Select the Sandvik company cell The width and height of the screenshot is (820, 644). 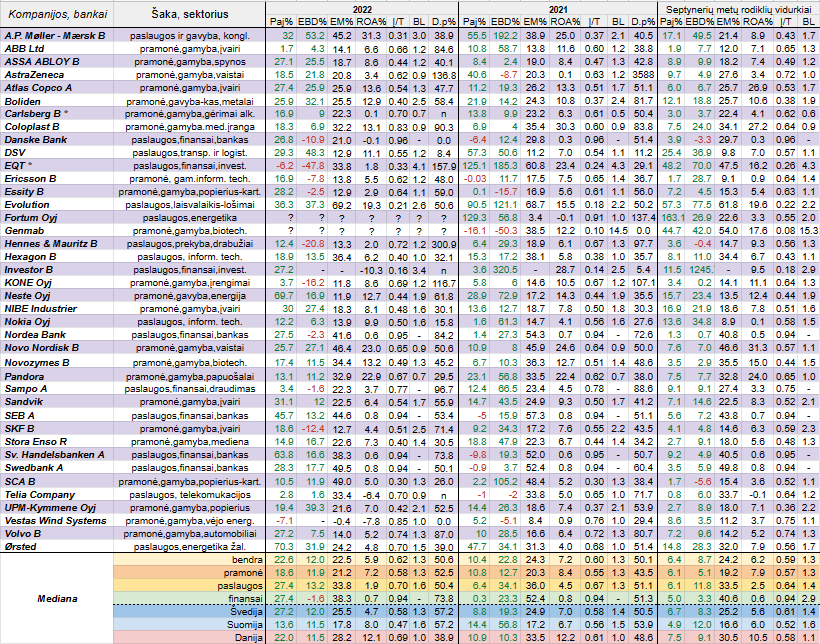point(57,402)
